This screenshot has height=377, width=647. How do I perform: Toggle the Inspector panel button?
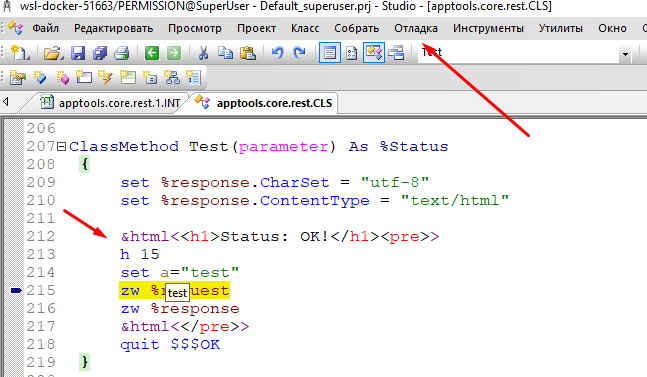pyautogui.click(x=352, y=53)
